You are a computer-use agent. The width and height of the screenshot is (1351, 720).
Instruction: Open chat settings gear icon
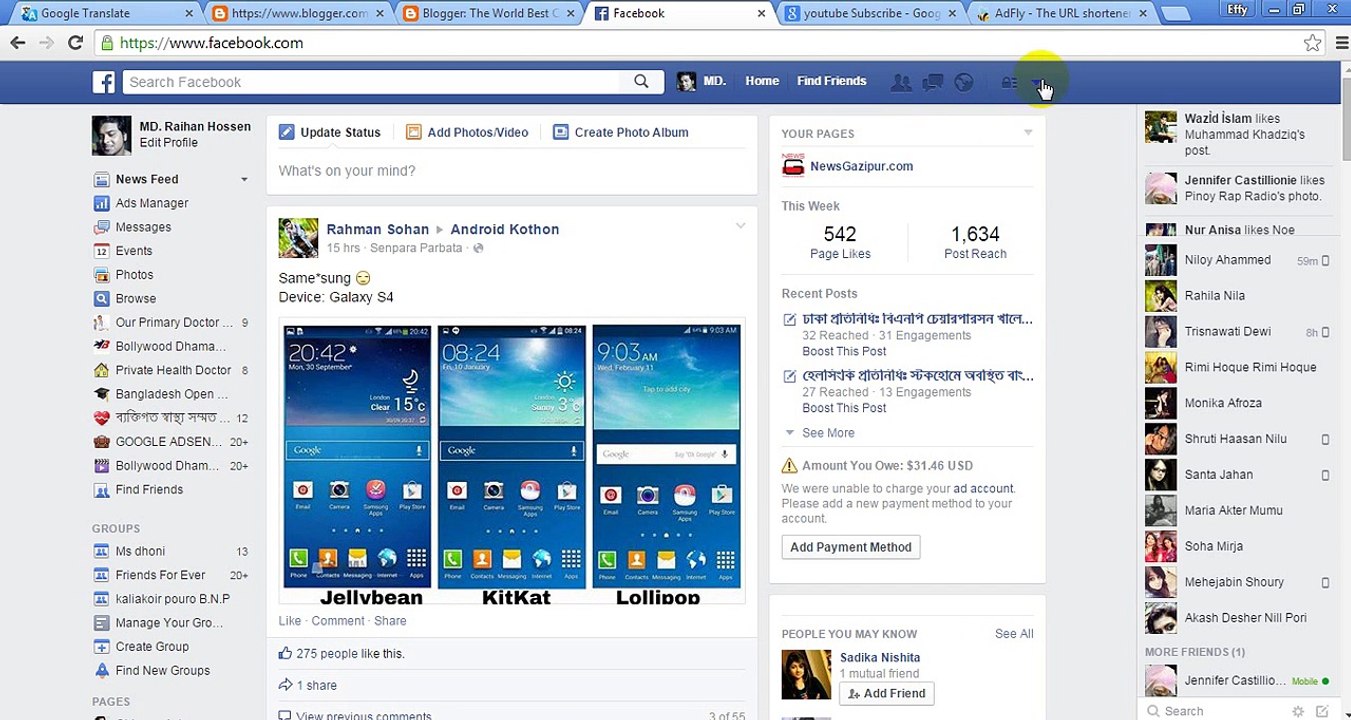tap(1298, 711)
